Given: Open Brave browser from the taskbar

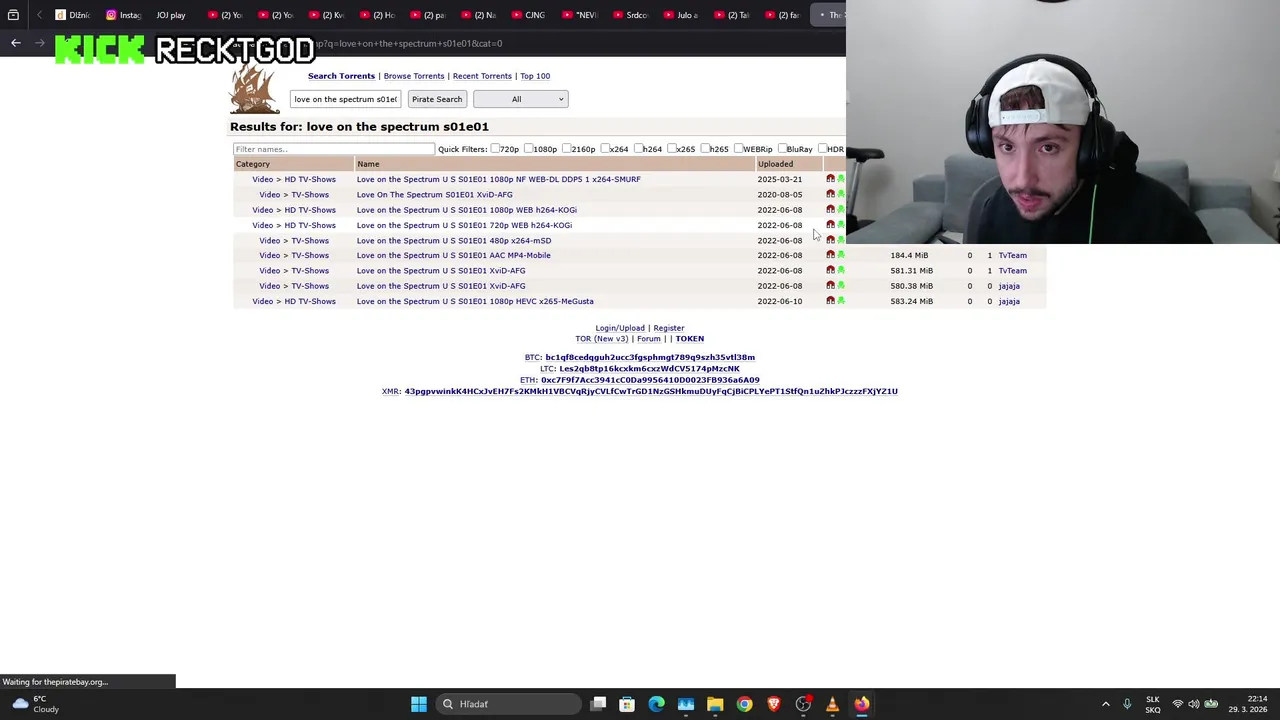Looking at the screenshot, I should tap(773, 704).
